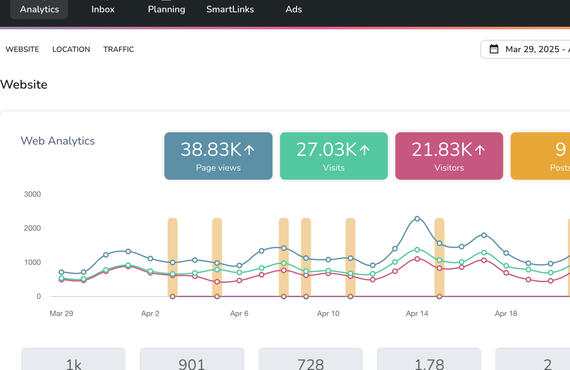Go to the Inbox tab

[103, 9]
